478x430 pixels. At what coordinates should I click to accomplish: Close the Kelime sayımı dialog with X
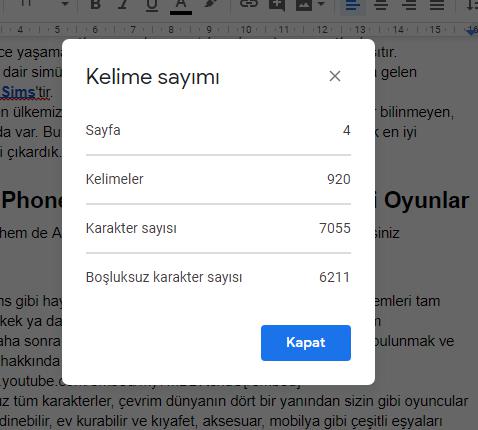tap(335, 76)
